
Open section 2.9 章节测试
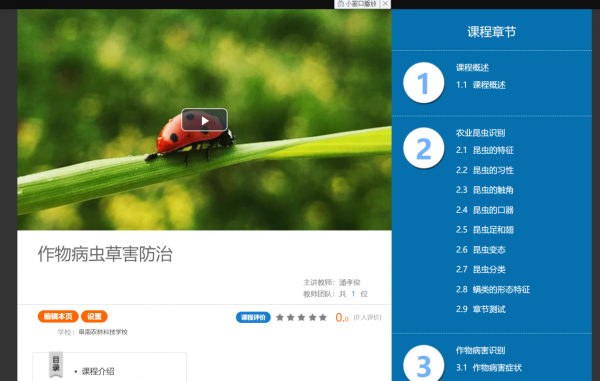tap(481, 309)
